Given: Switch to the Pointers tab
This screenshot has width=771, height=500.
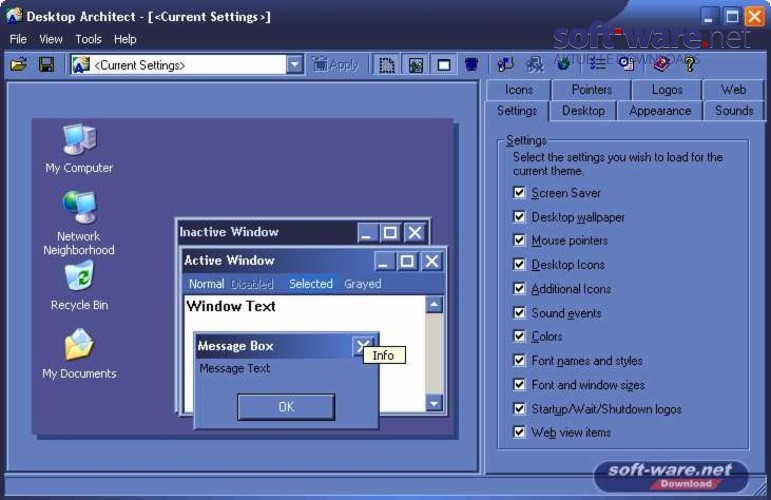Looking at the screenshot, I should [592, 90].
